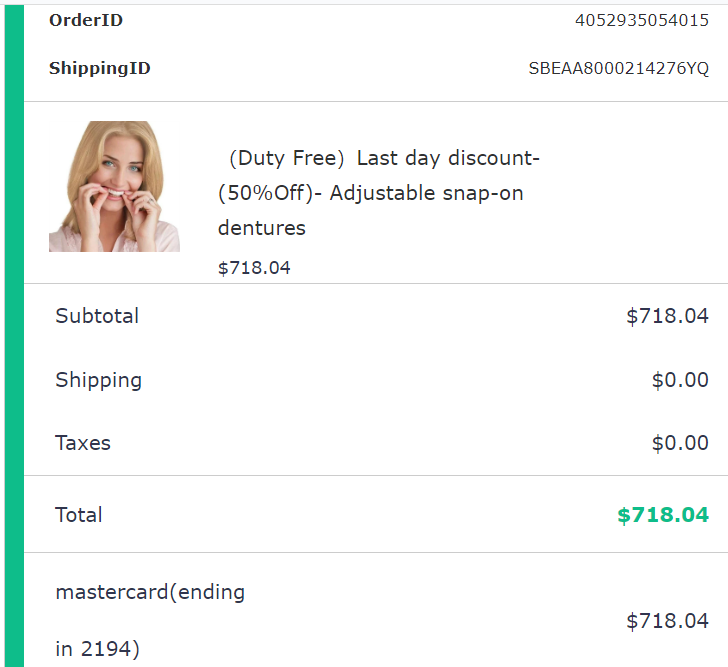The width and height of the screenshot is (728, 667).
Task: Select the green Total amount $718.04
Action: point(662,515)
